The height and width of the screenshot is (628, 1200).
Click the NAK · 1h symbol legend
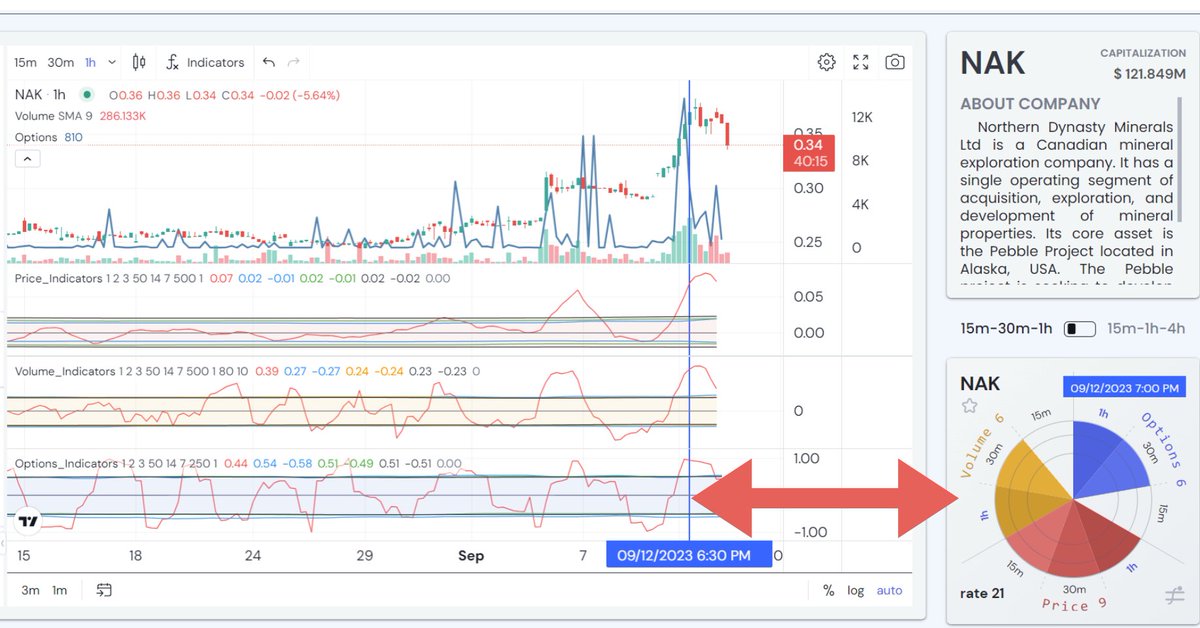click(x=40, y=95)
